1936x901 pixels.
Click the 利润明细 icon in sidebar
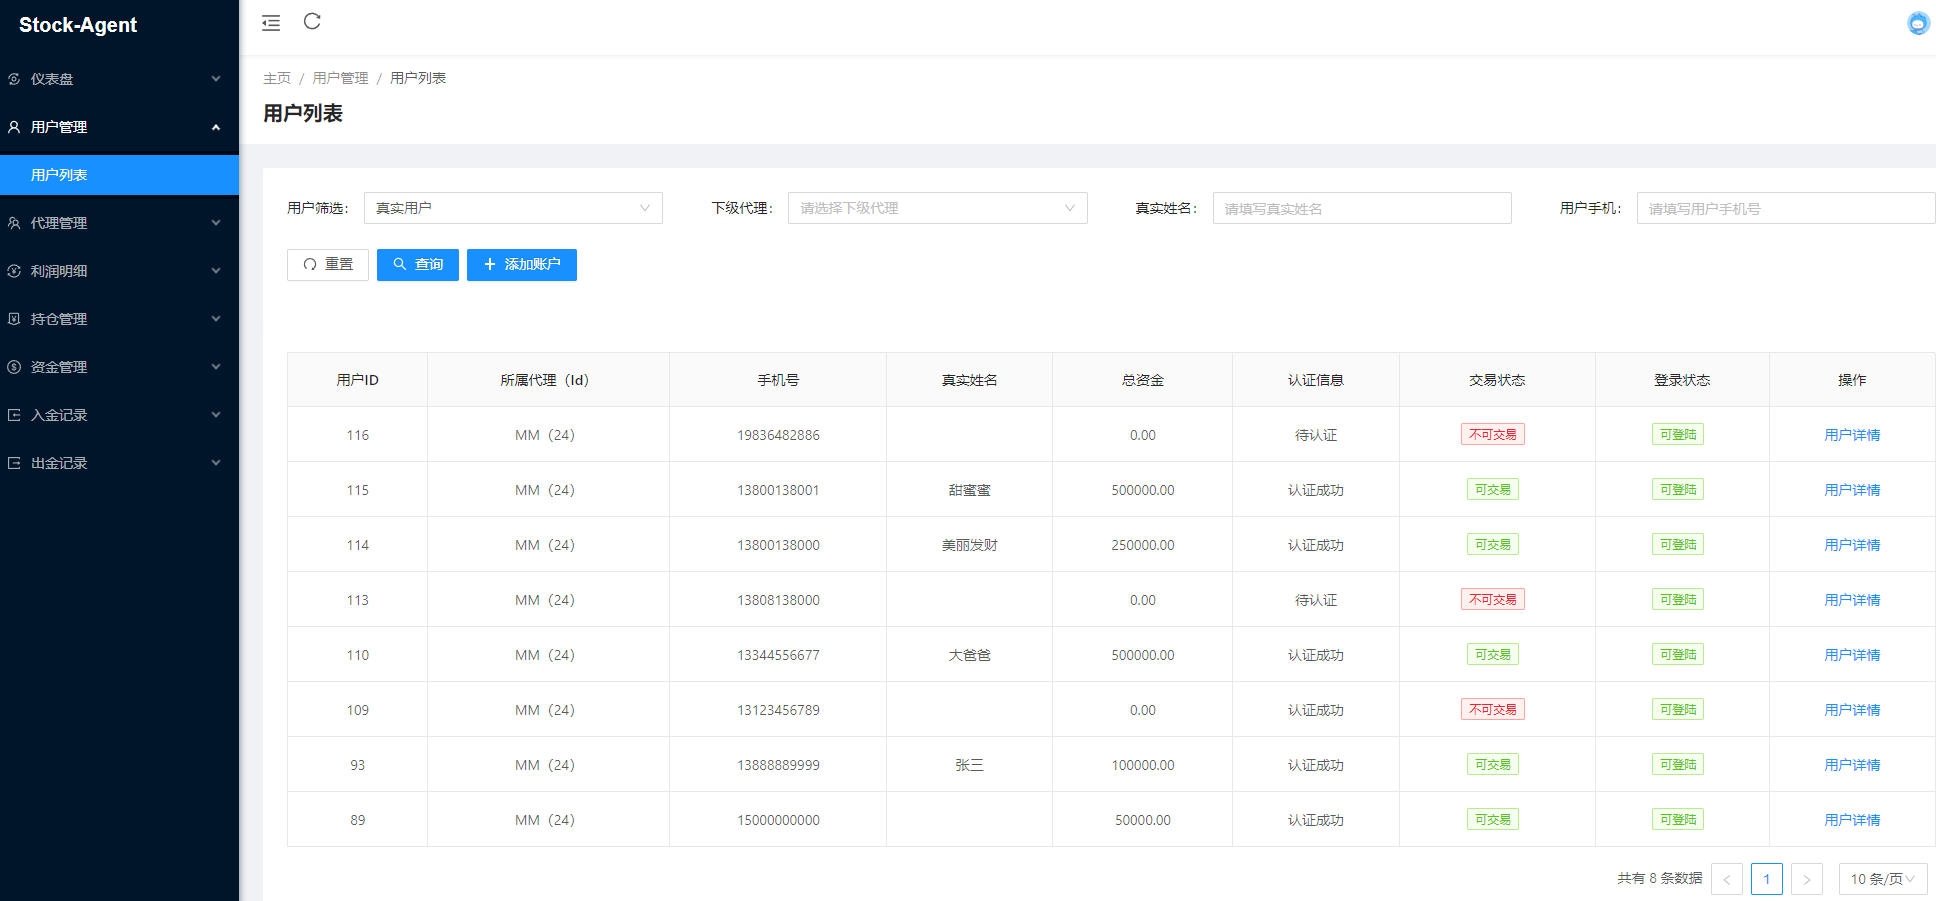14,271
